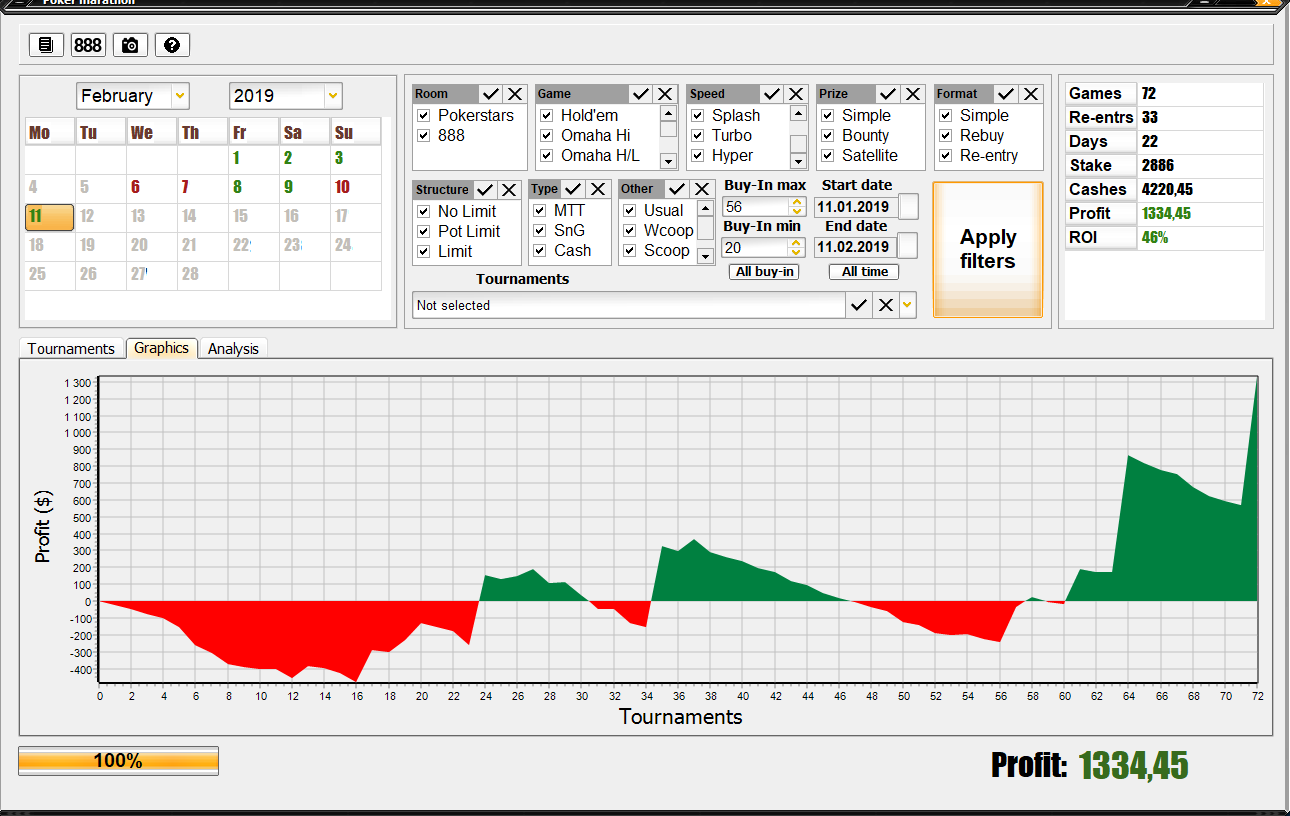Toggle the SnG type checkbox
Screen dimensions: 1290x816
pyautogui.click(x=540, y=231)
